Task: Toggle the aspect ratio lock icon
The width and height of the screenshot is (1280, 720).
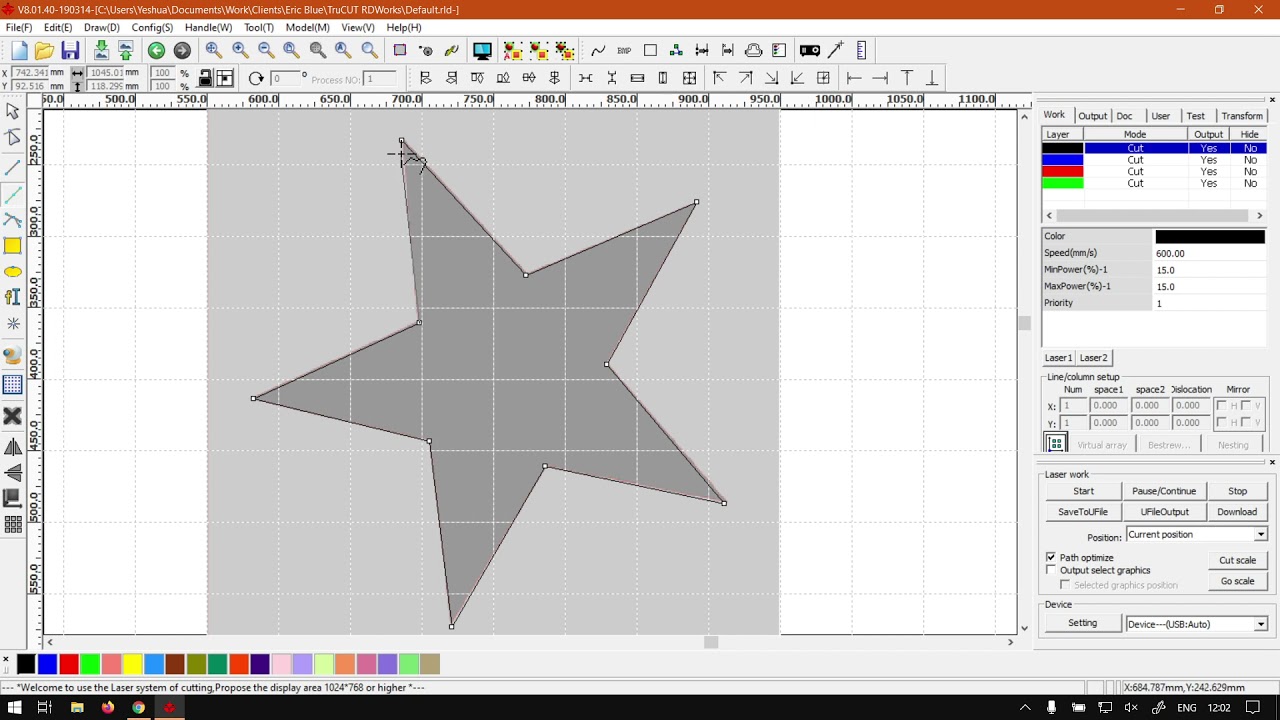Action: click(205, 78)
